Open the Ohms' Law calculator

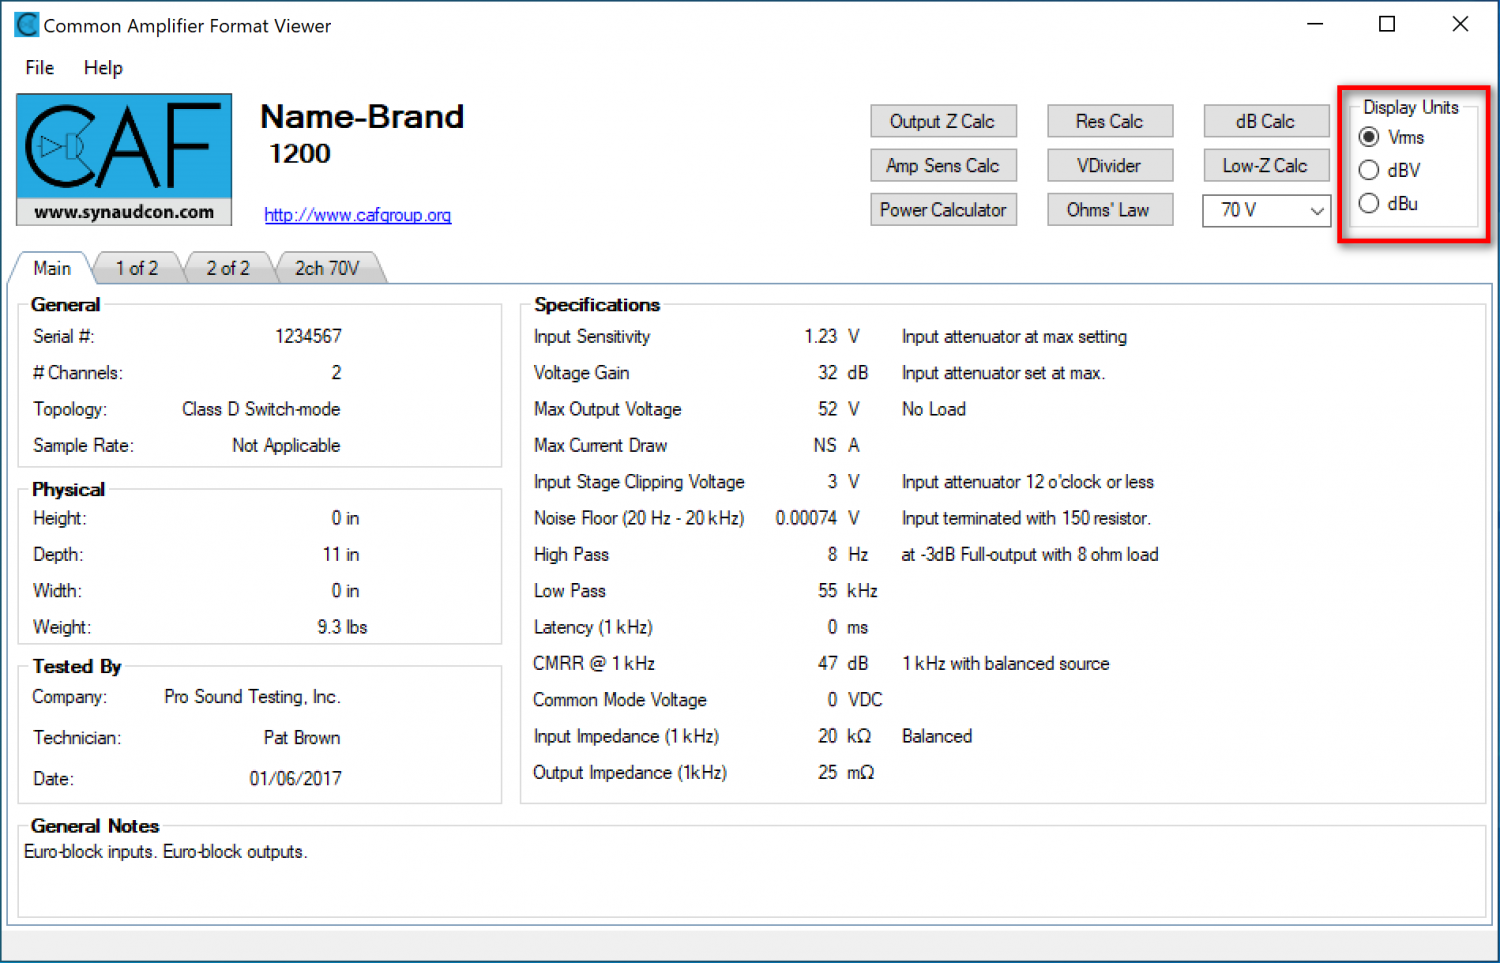1109,210
